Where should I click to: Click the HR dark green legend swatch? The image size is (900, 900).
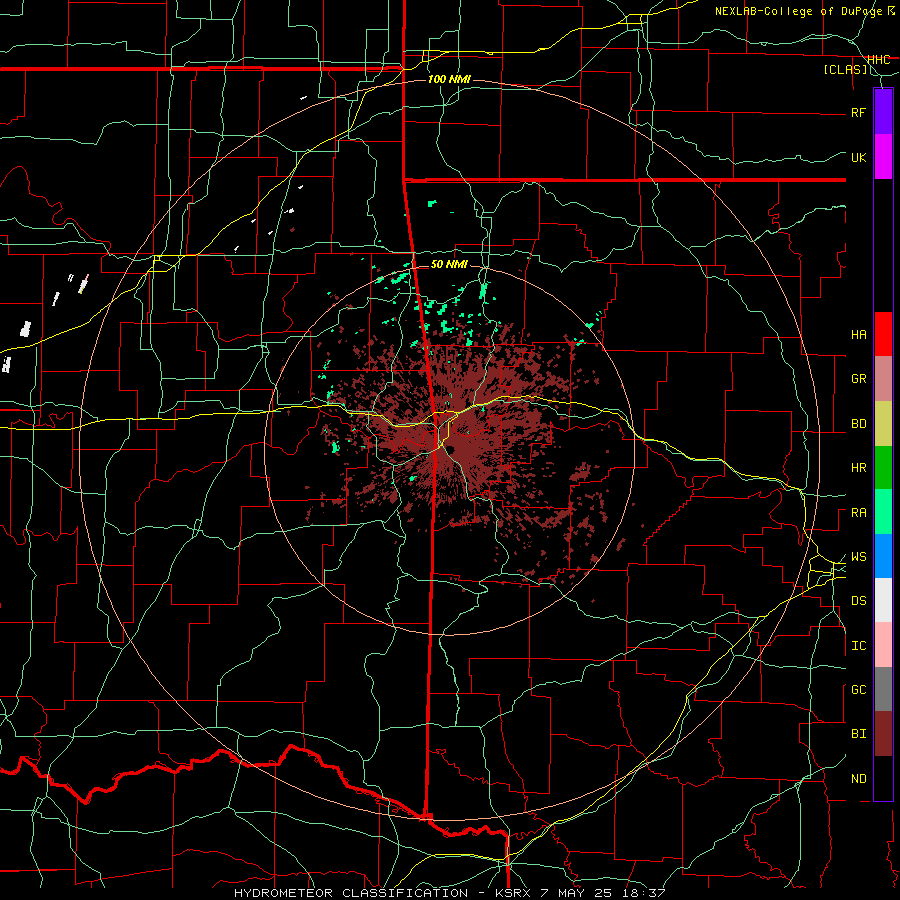(883, 468)
